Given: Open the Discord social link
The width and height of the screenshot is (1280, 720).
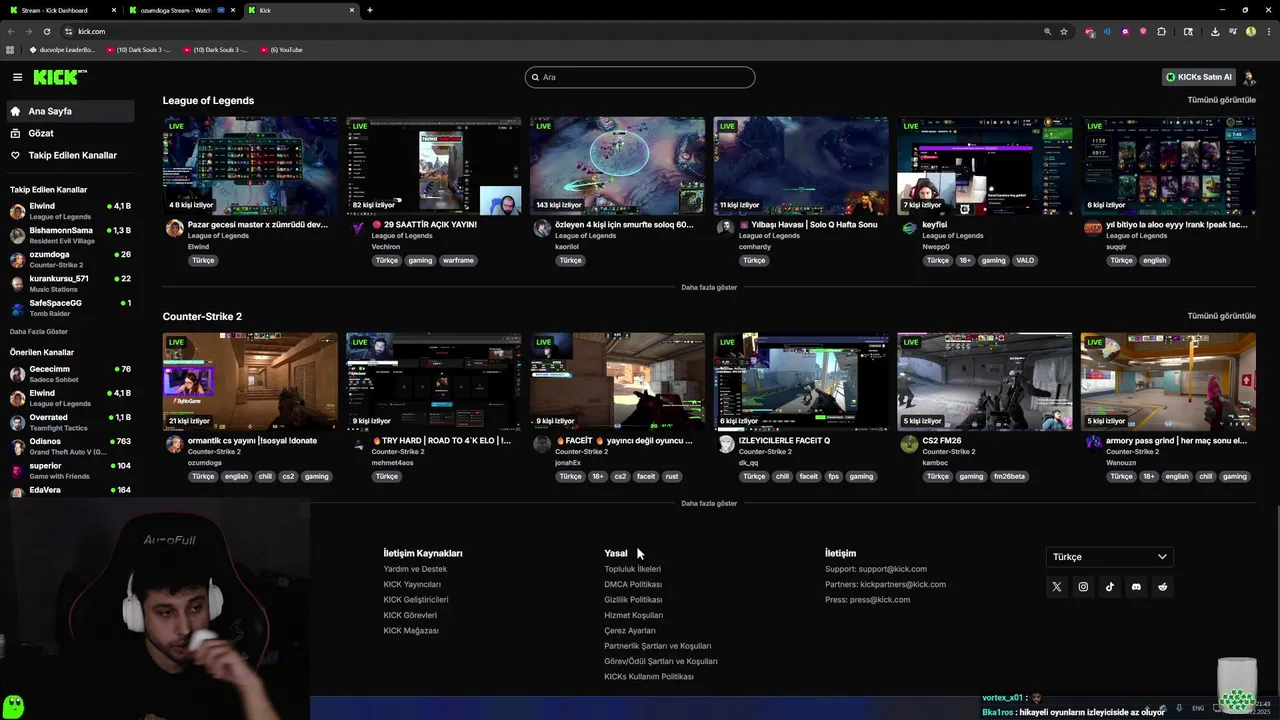Looking at the screenshot, I should pos(1136,587).
